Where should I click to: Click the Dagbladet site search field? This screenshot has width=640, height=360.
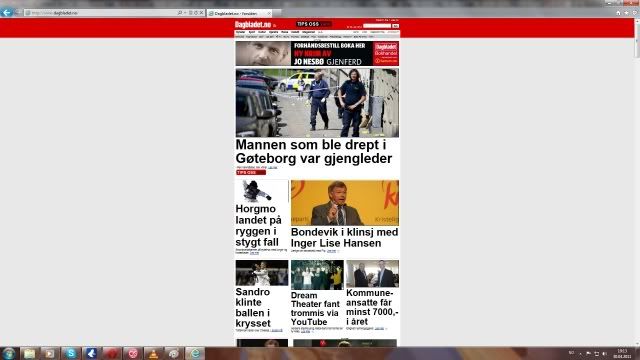[377, 26]
